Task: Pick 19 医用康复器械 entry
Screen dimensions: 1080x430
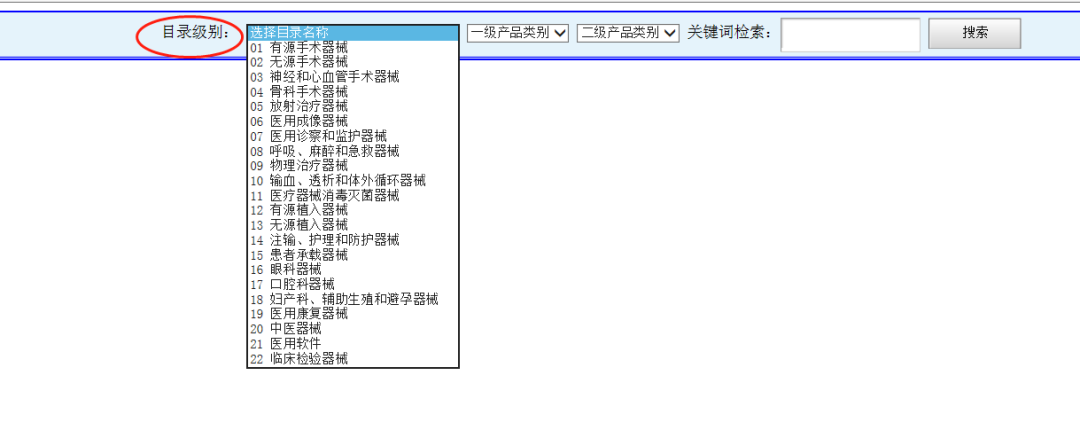Action: point(353,314)
